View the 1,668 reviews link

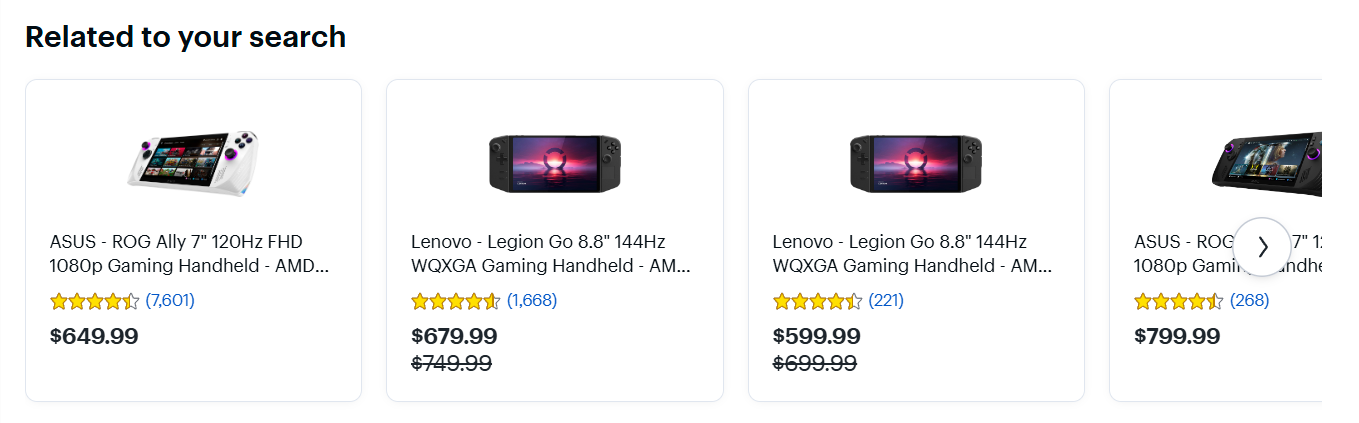pos(532,300)
